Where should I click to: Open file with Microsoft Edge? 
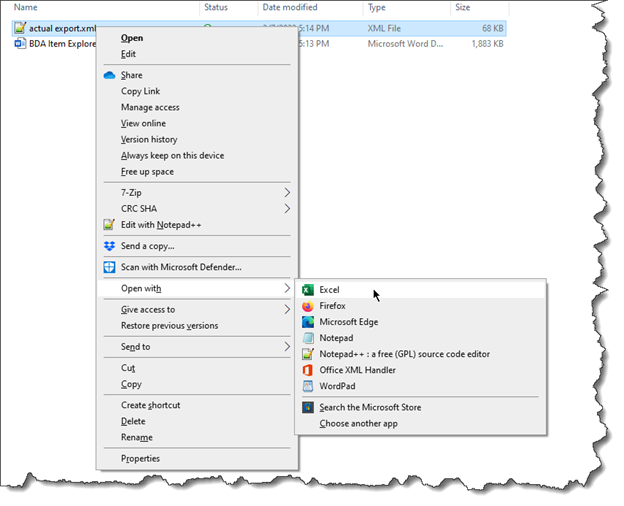tap(421, 322)
